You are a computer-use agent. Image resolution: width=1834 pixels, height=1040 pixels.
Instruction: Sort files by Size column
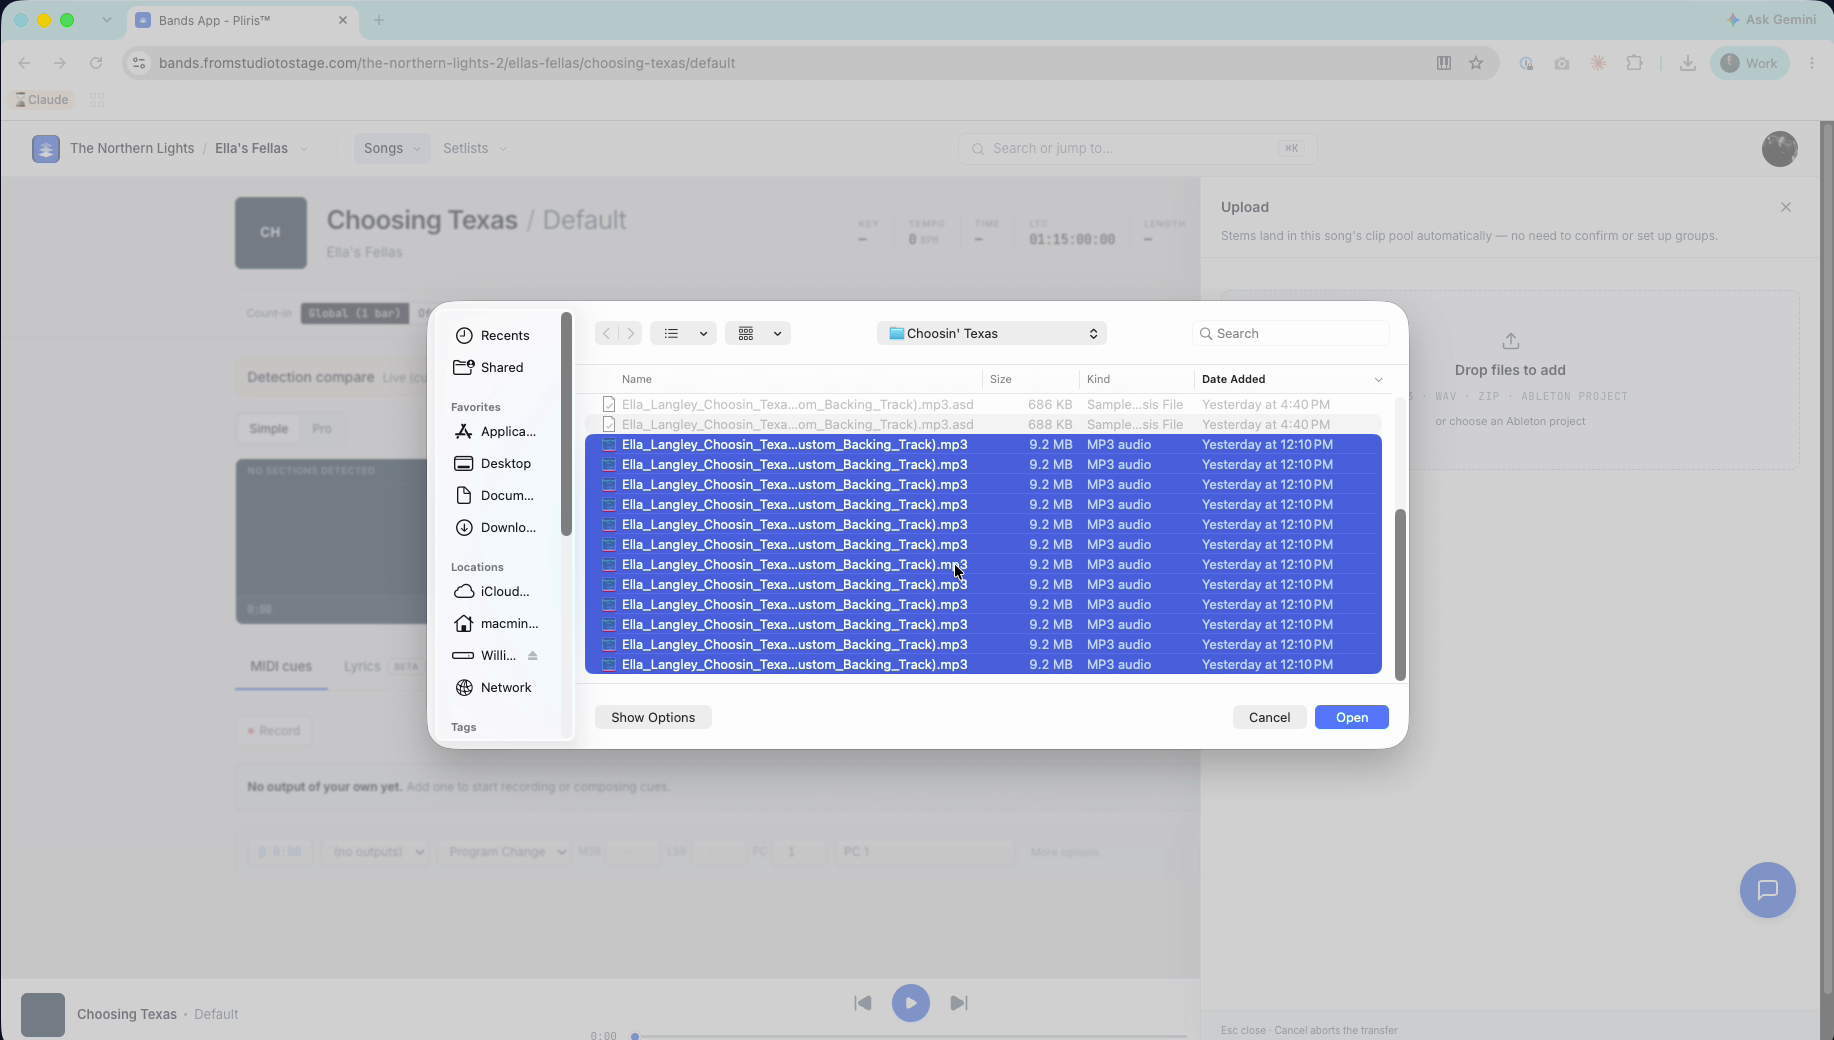pyautogui.click(x=1000, y=379)
